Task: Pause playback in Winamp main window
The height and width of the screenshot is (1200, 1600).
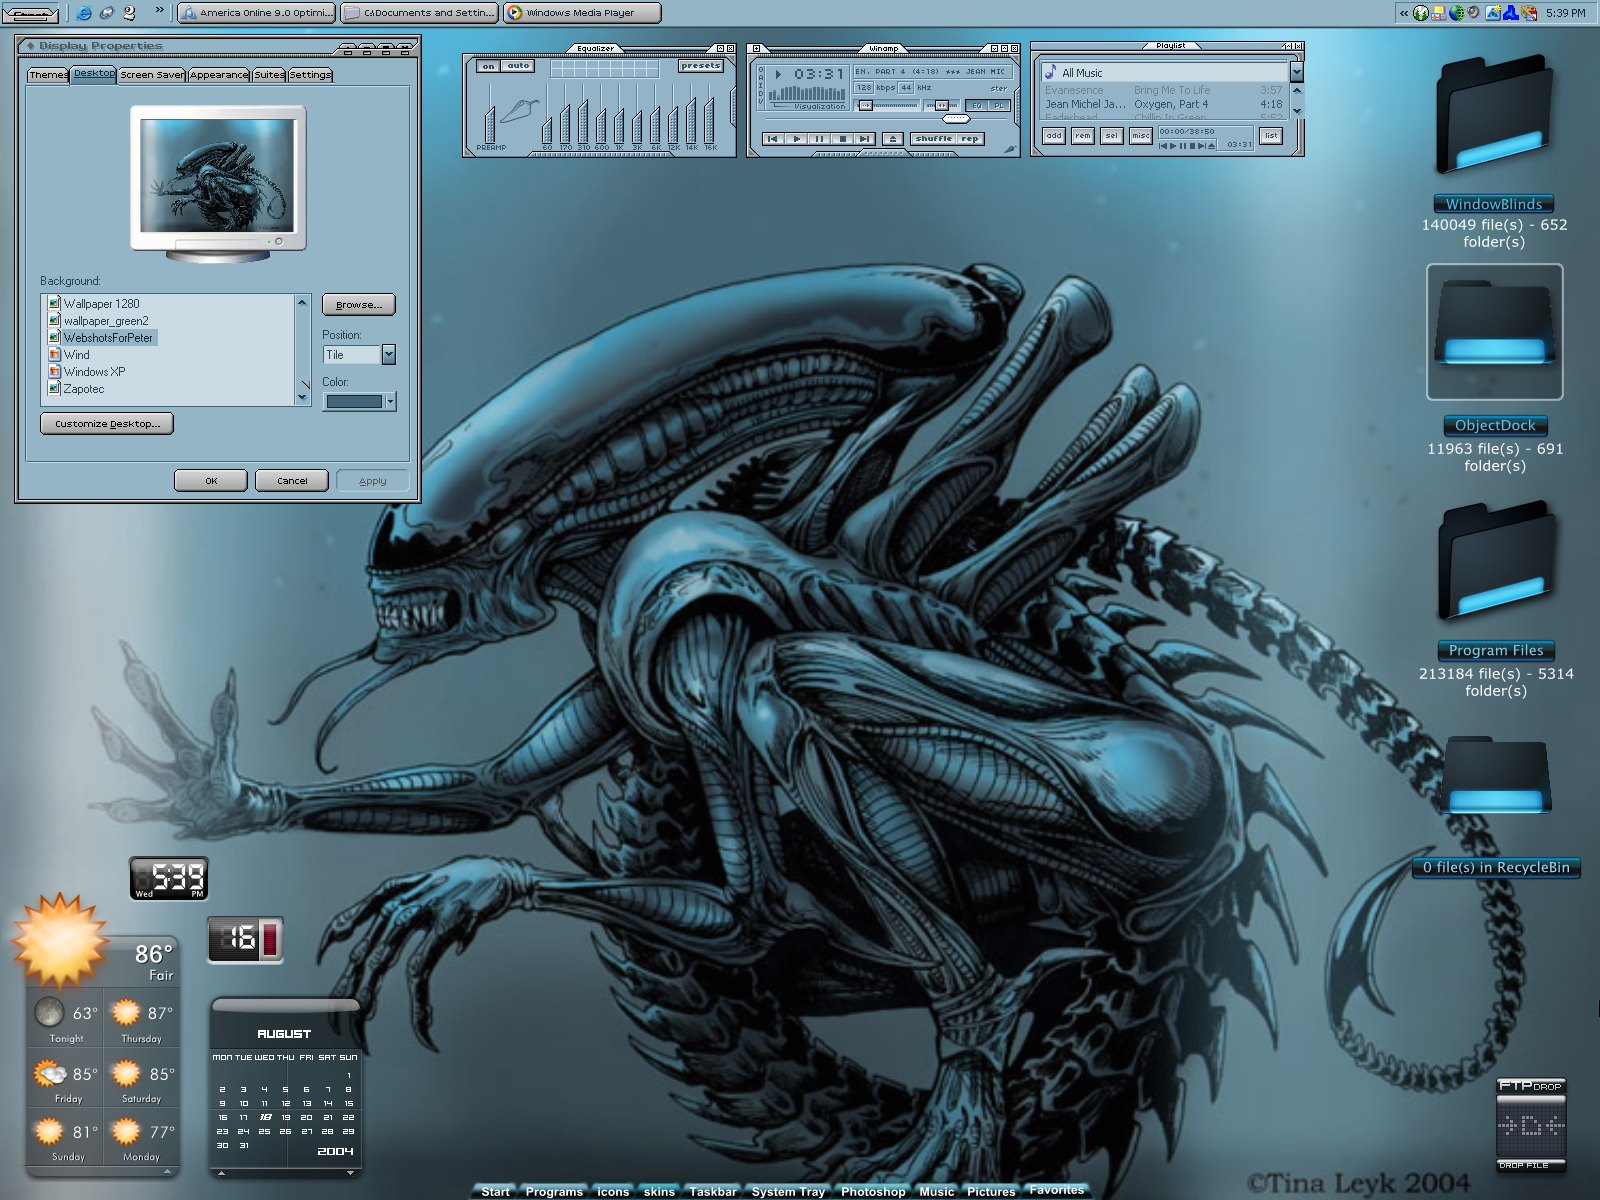Action: [819, 139]
